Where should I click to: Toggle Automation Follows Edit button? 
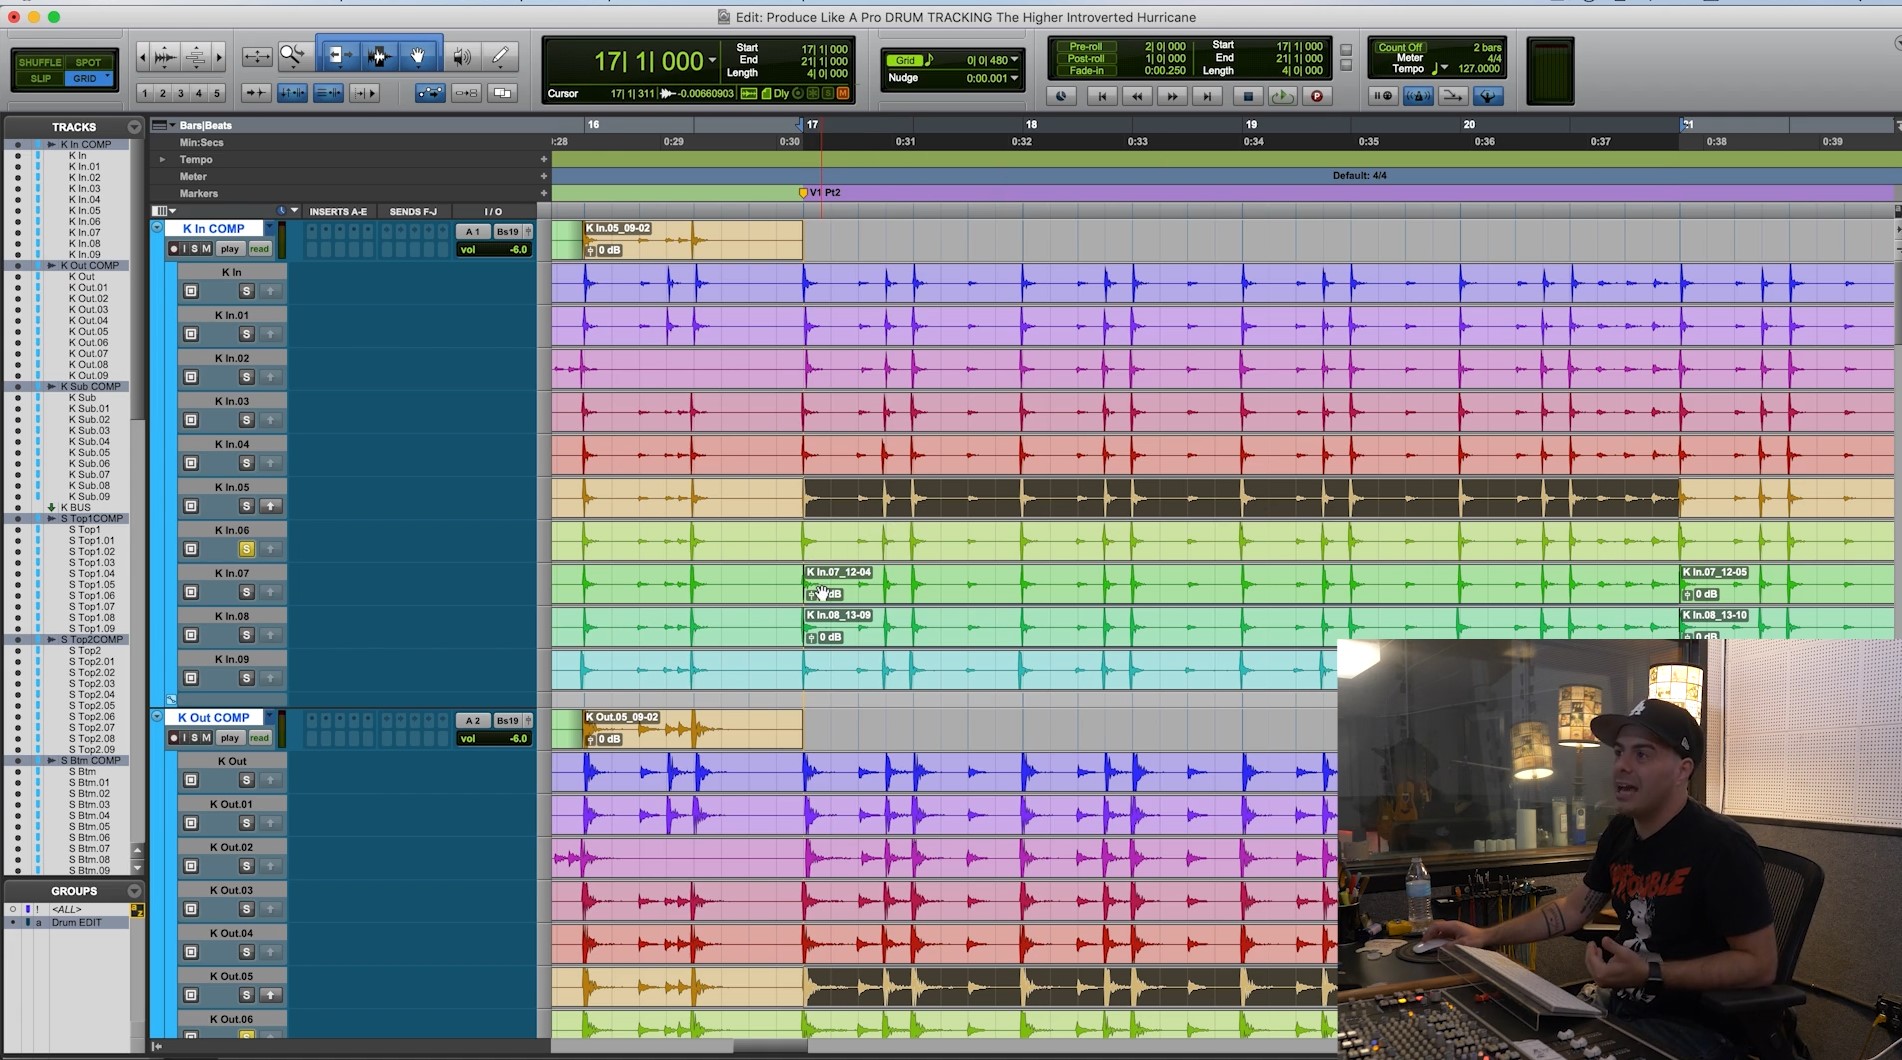pyautogui.click(x=430, y=93)
